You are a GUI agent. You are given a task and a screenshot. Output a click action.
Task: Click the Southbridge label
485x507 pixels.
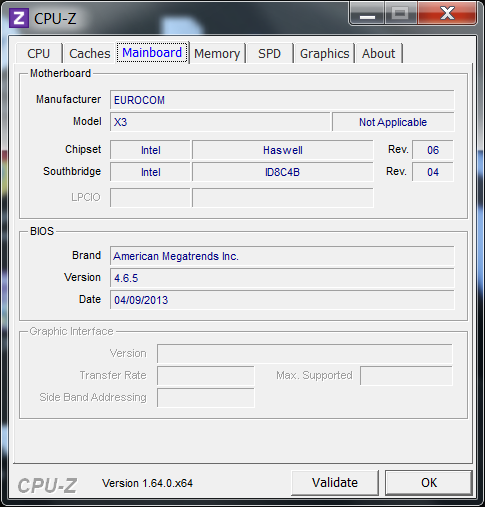click(72, 171)
